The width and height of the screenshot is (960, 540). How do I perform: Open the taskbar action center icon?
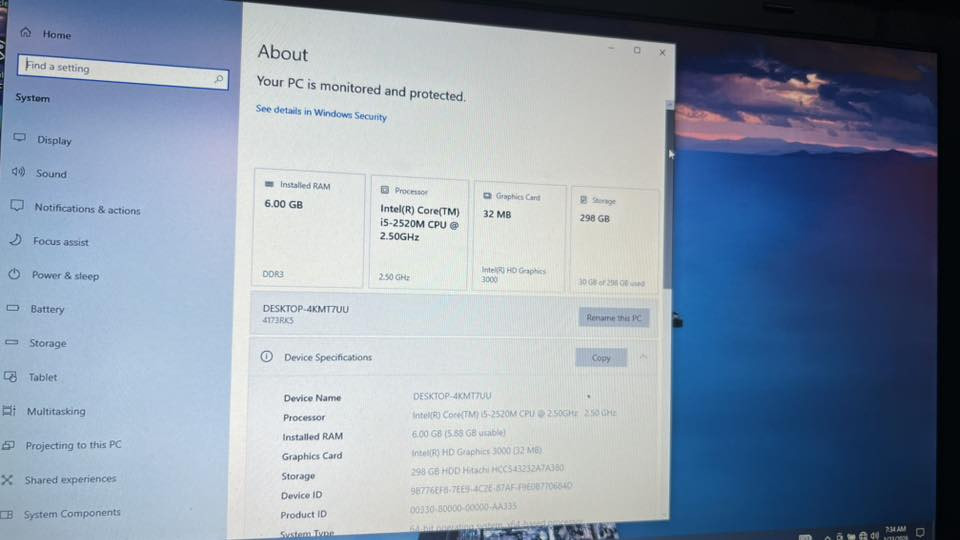coord(920,533)
